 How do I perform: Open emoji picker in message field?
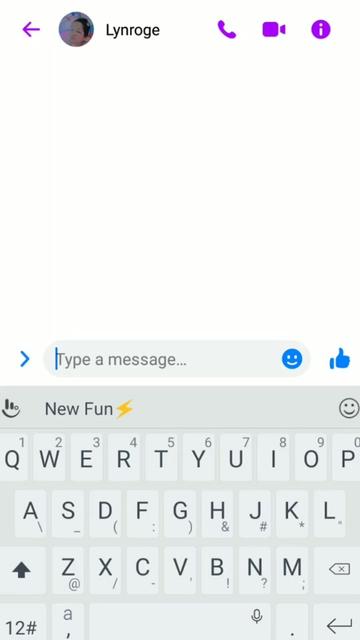pyautogui.click(x=292, y=359)
